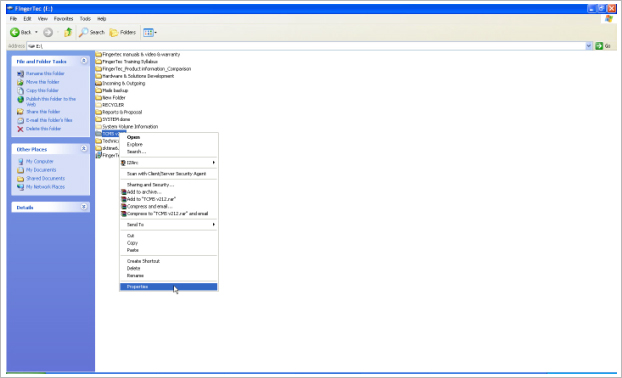Go up one folder level
The height and width of the screenshot is (378, 622).
pos(68,33)
